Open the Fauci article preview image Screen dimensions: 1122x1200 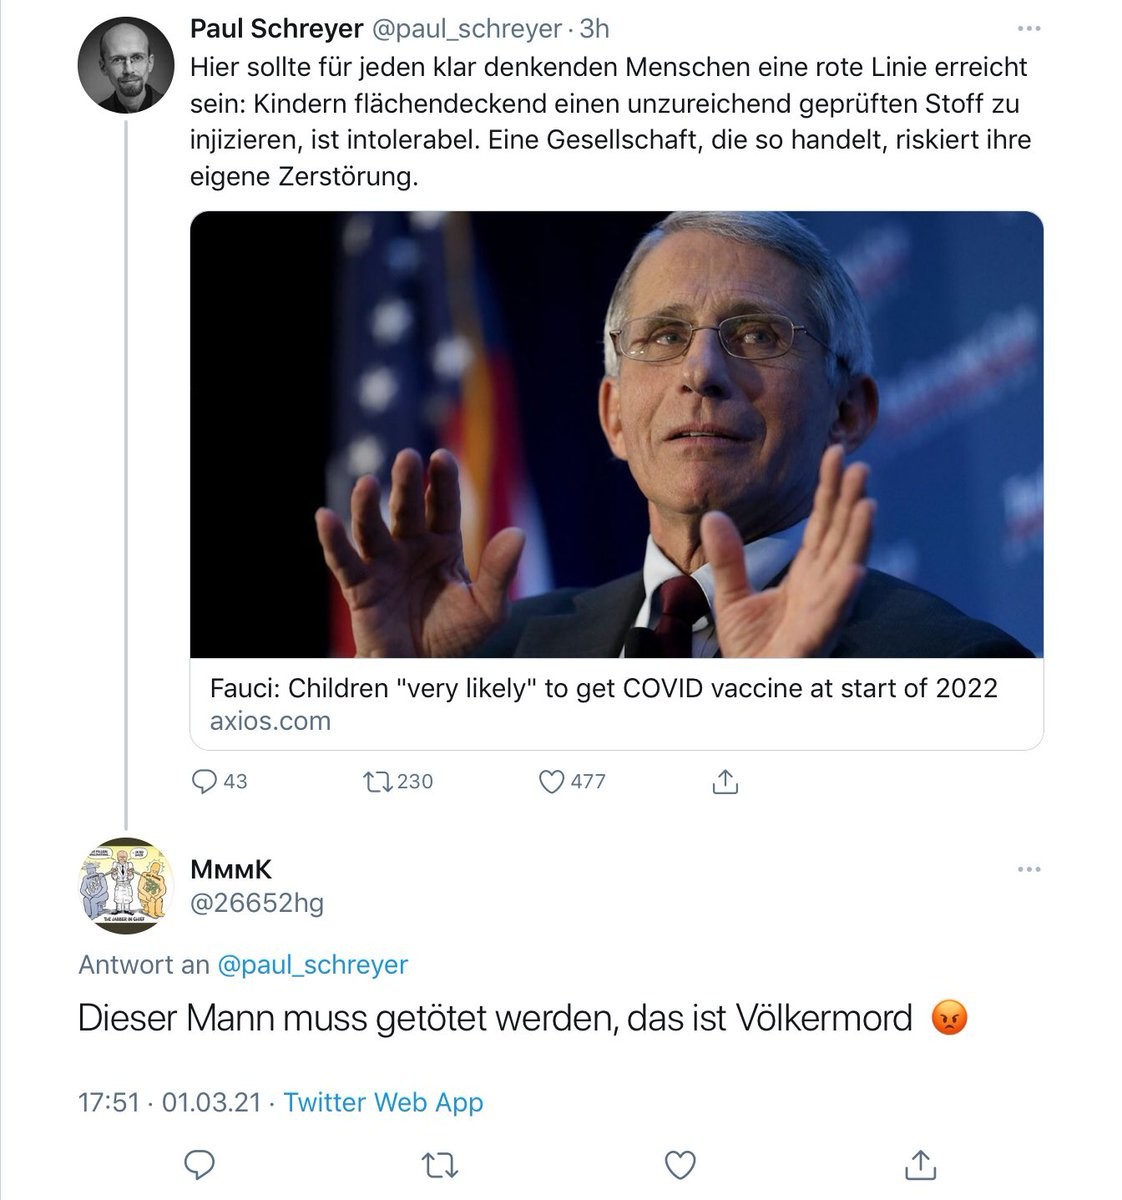(616, 434)
